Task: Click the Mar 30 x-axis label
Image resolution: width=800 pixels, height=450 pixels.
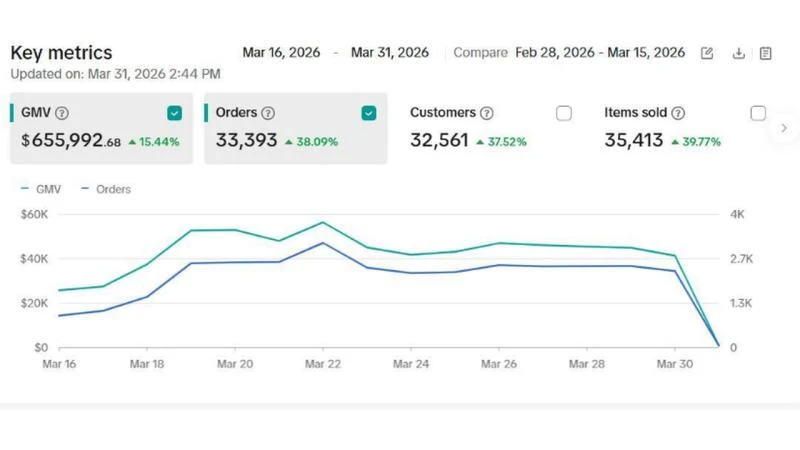Action: coord(674,364)
